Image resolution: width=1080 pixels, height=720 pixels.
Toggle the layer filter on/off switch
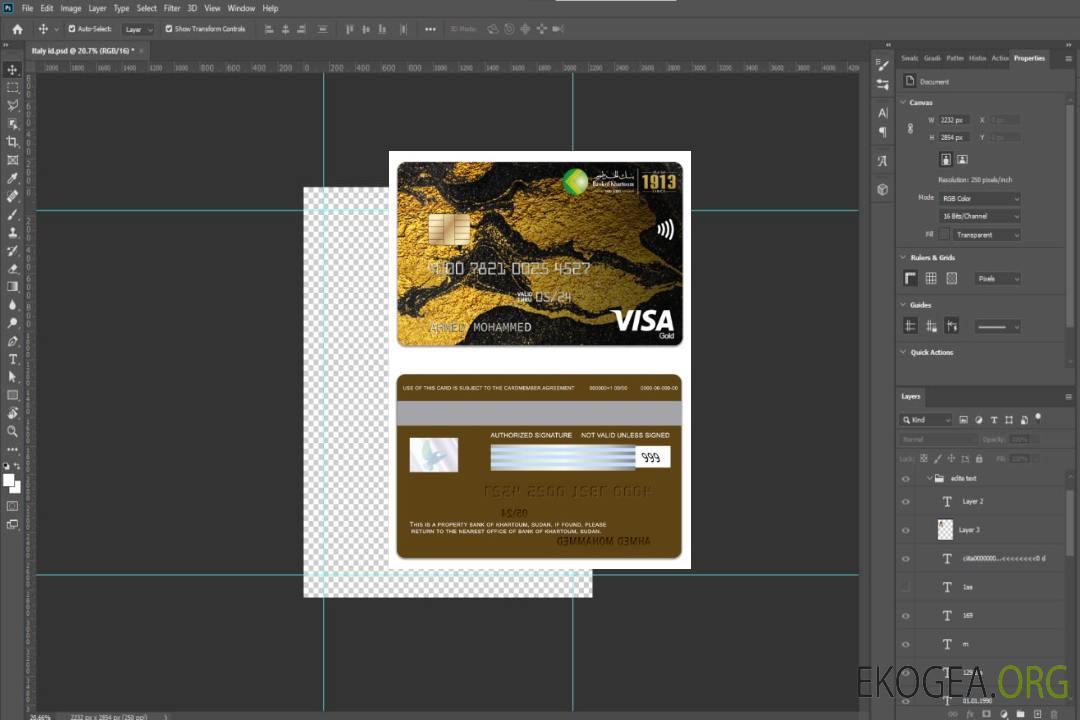1038,418
